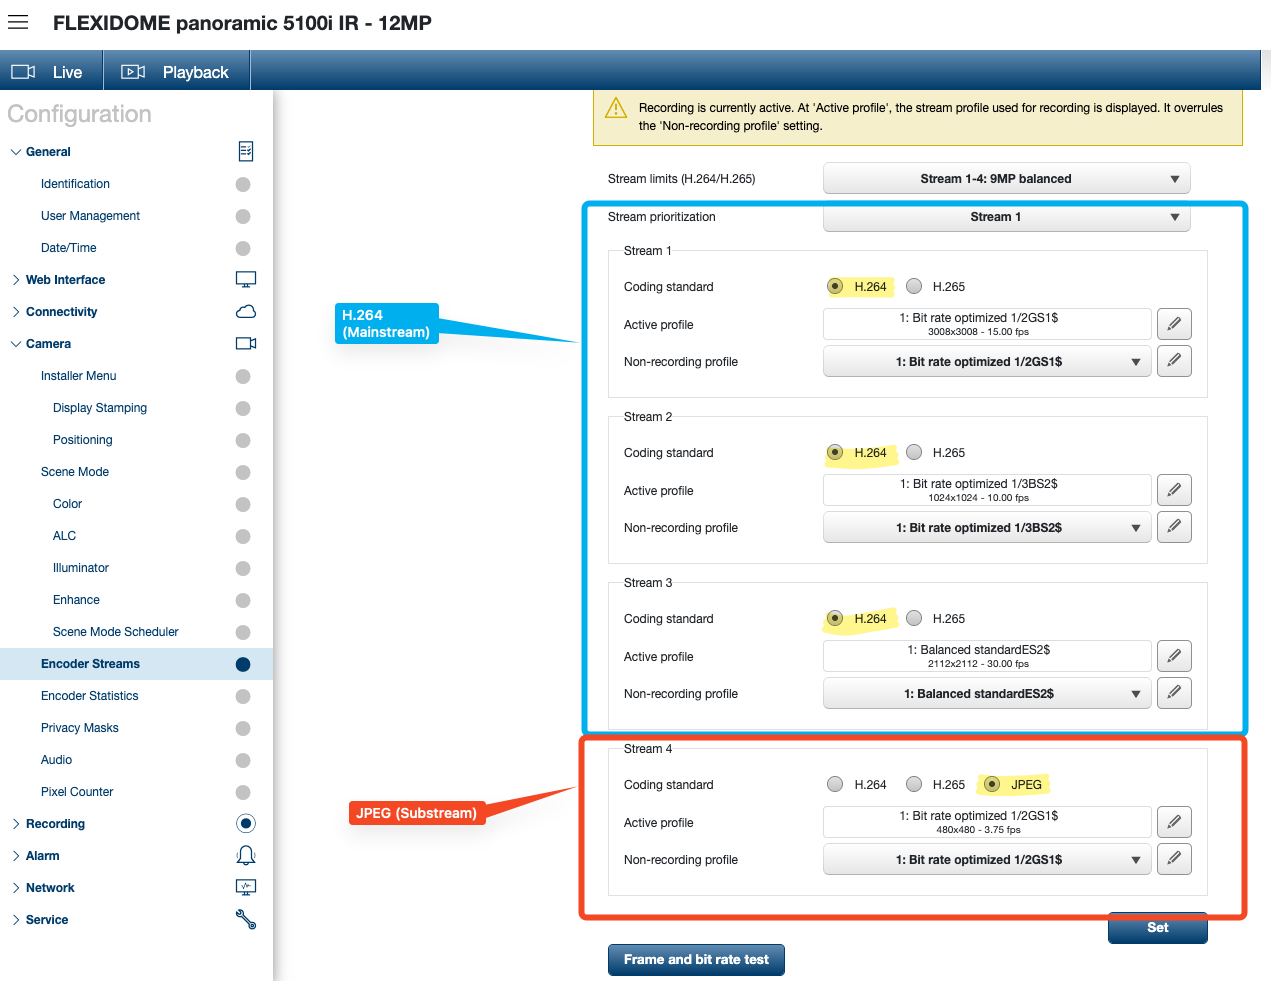This screenshot has width=1271, height=981.
Task: Click the Web Interface monitor icon
Action: coord(245,279)
